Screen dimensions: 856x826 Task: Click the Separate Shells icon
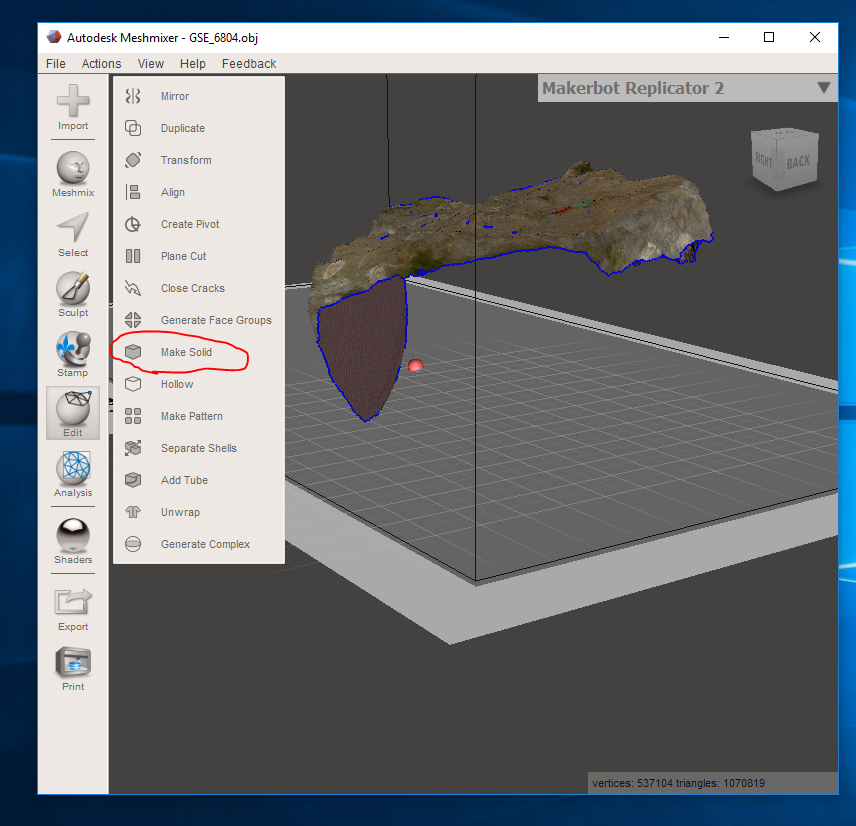(133, 448)
